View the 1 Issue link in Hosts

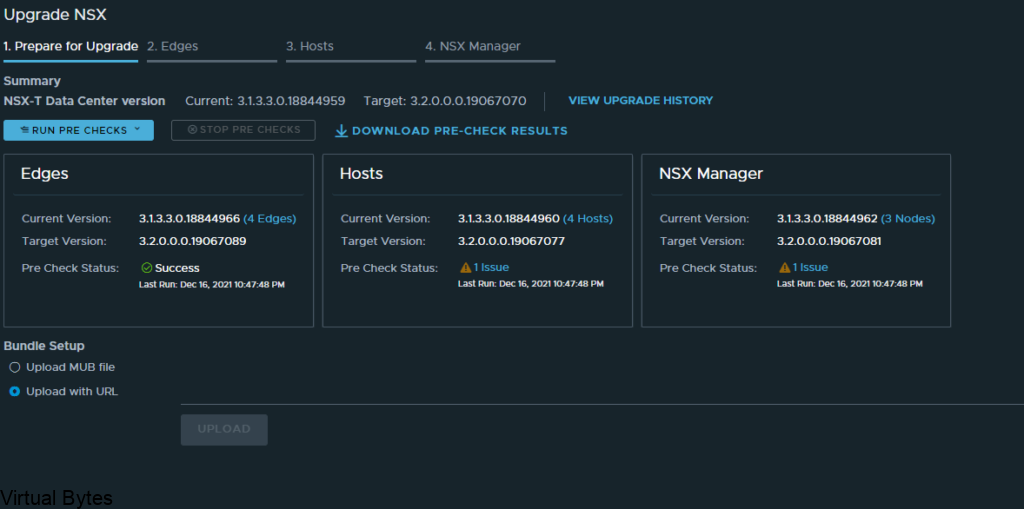491,267
